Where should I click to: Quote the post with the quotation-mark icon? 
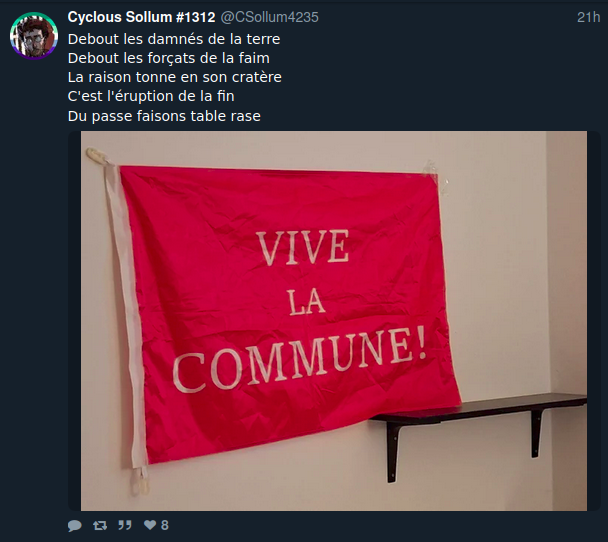[125, 525]
